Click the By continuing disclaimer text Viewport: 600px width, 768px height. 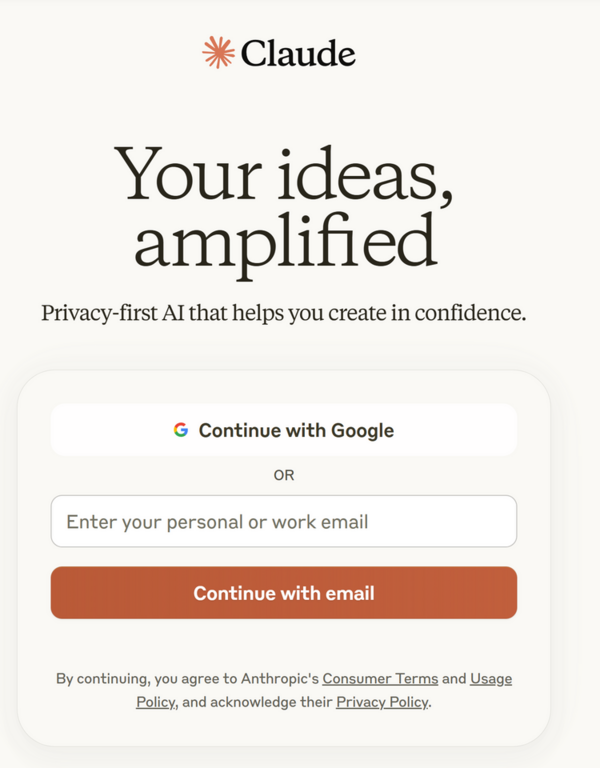pos(284,690)
